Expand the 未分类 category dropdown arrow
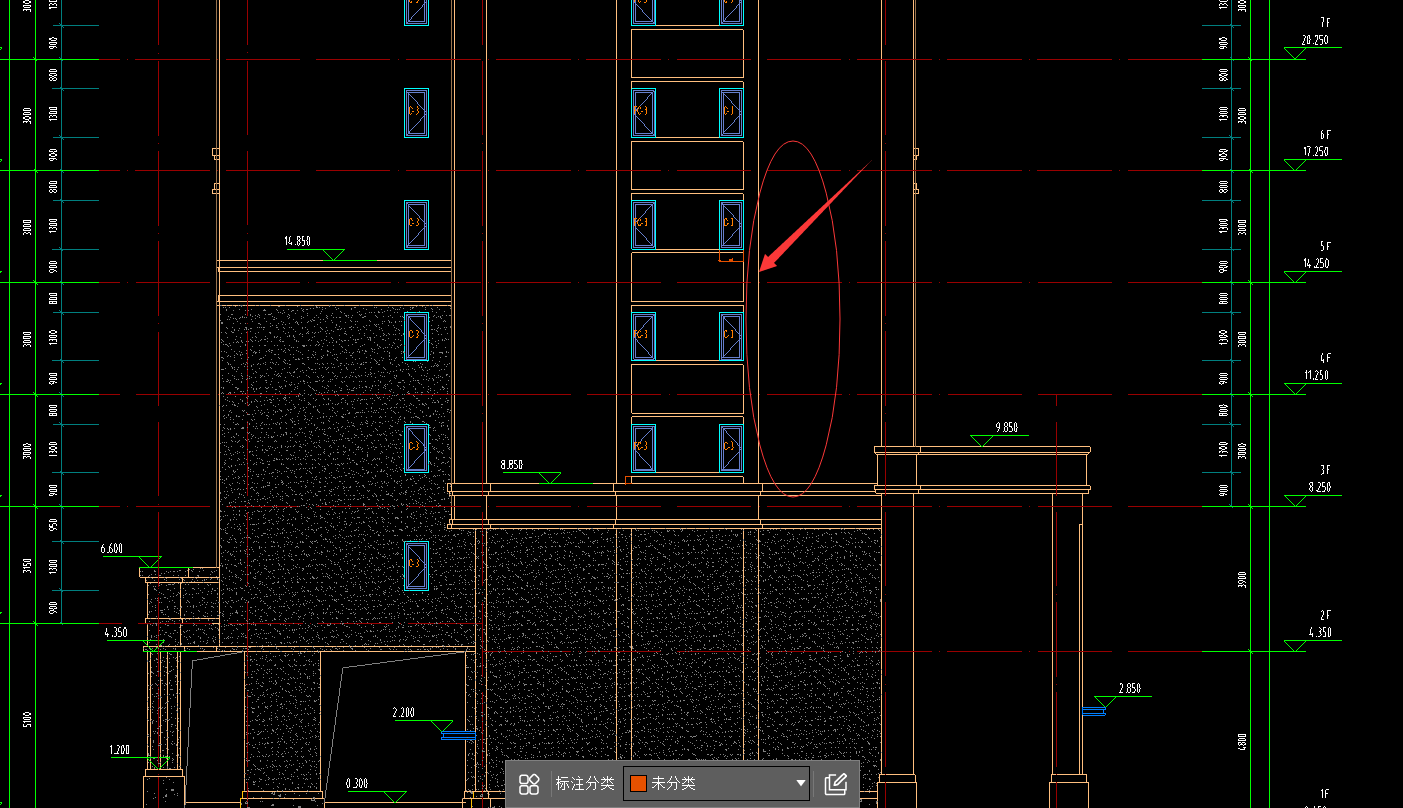This screenshot has height=808, width=1403. [x=800, y=784]
